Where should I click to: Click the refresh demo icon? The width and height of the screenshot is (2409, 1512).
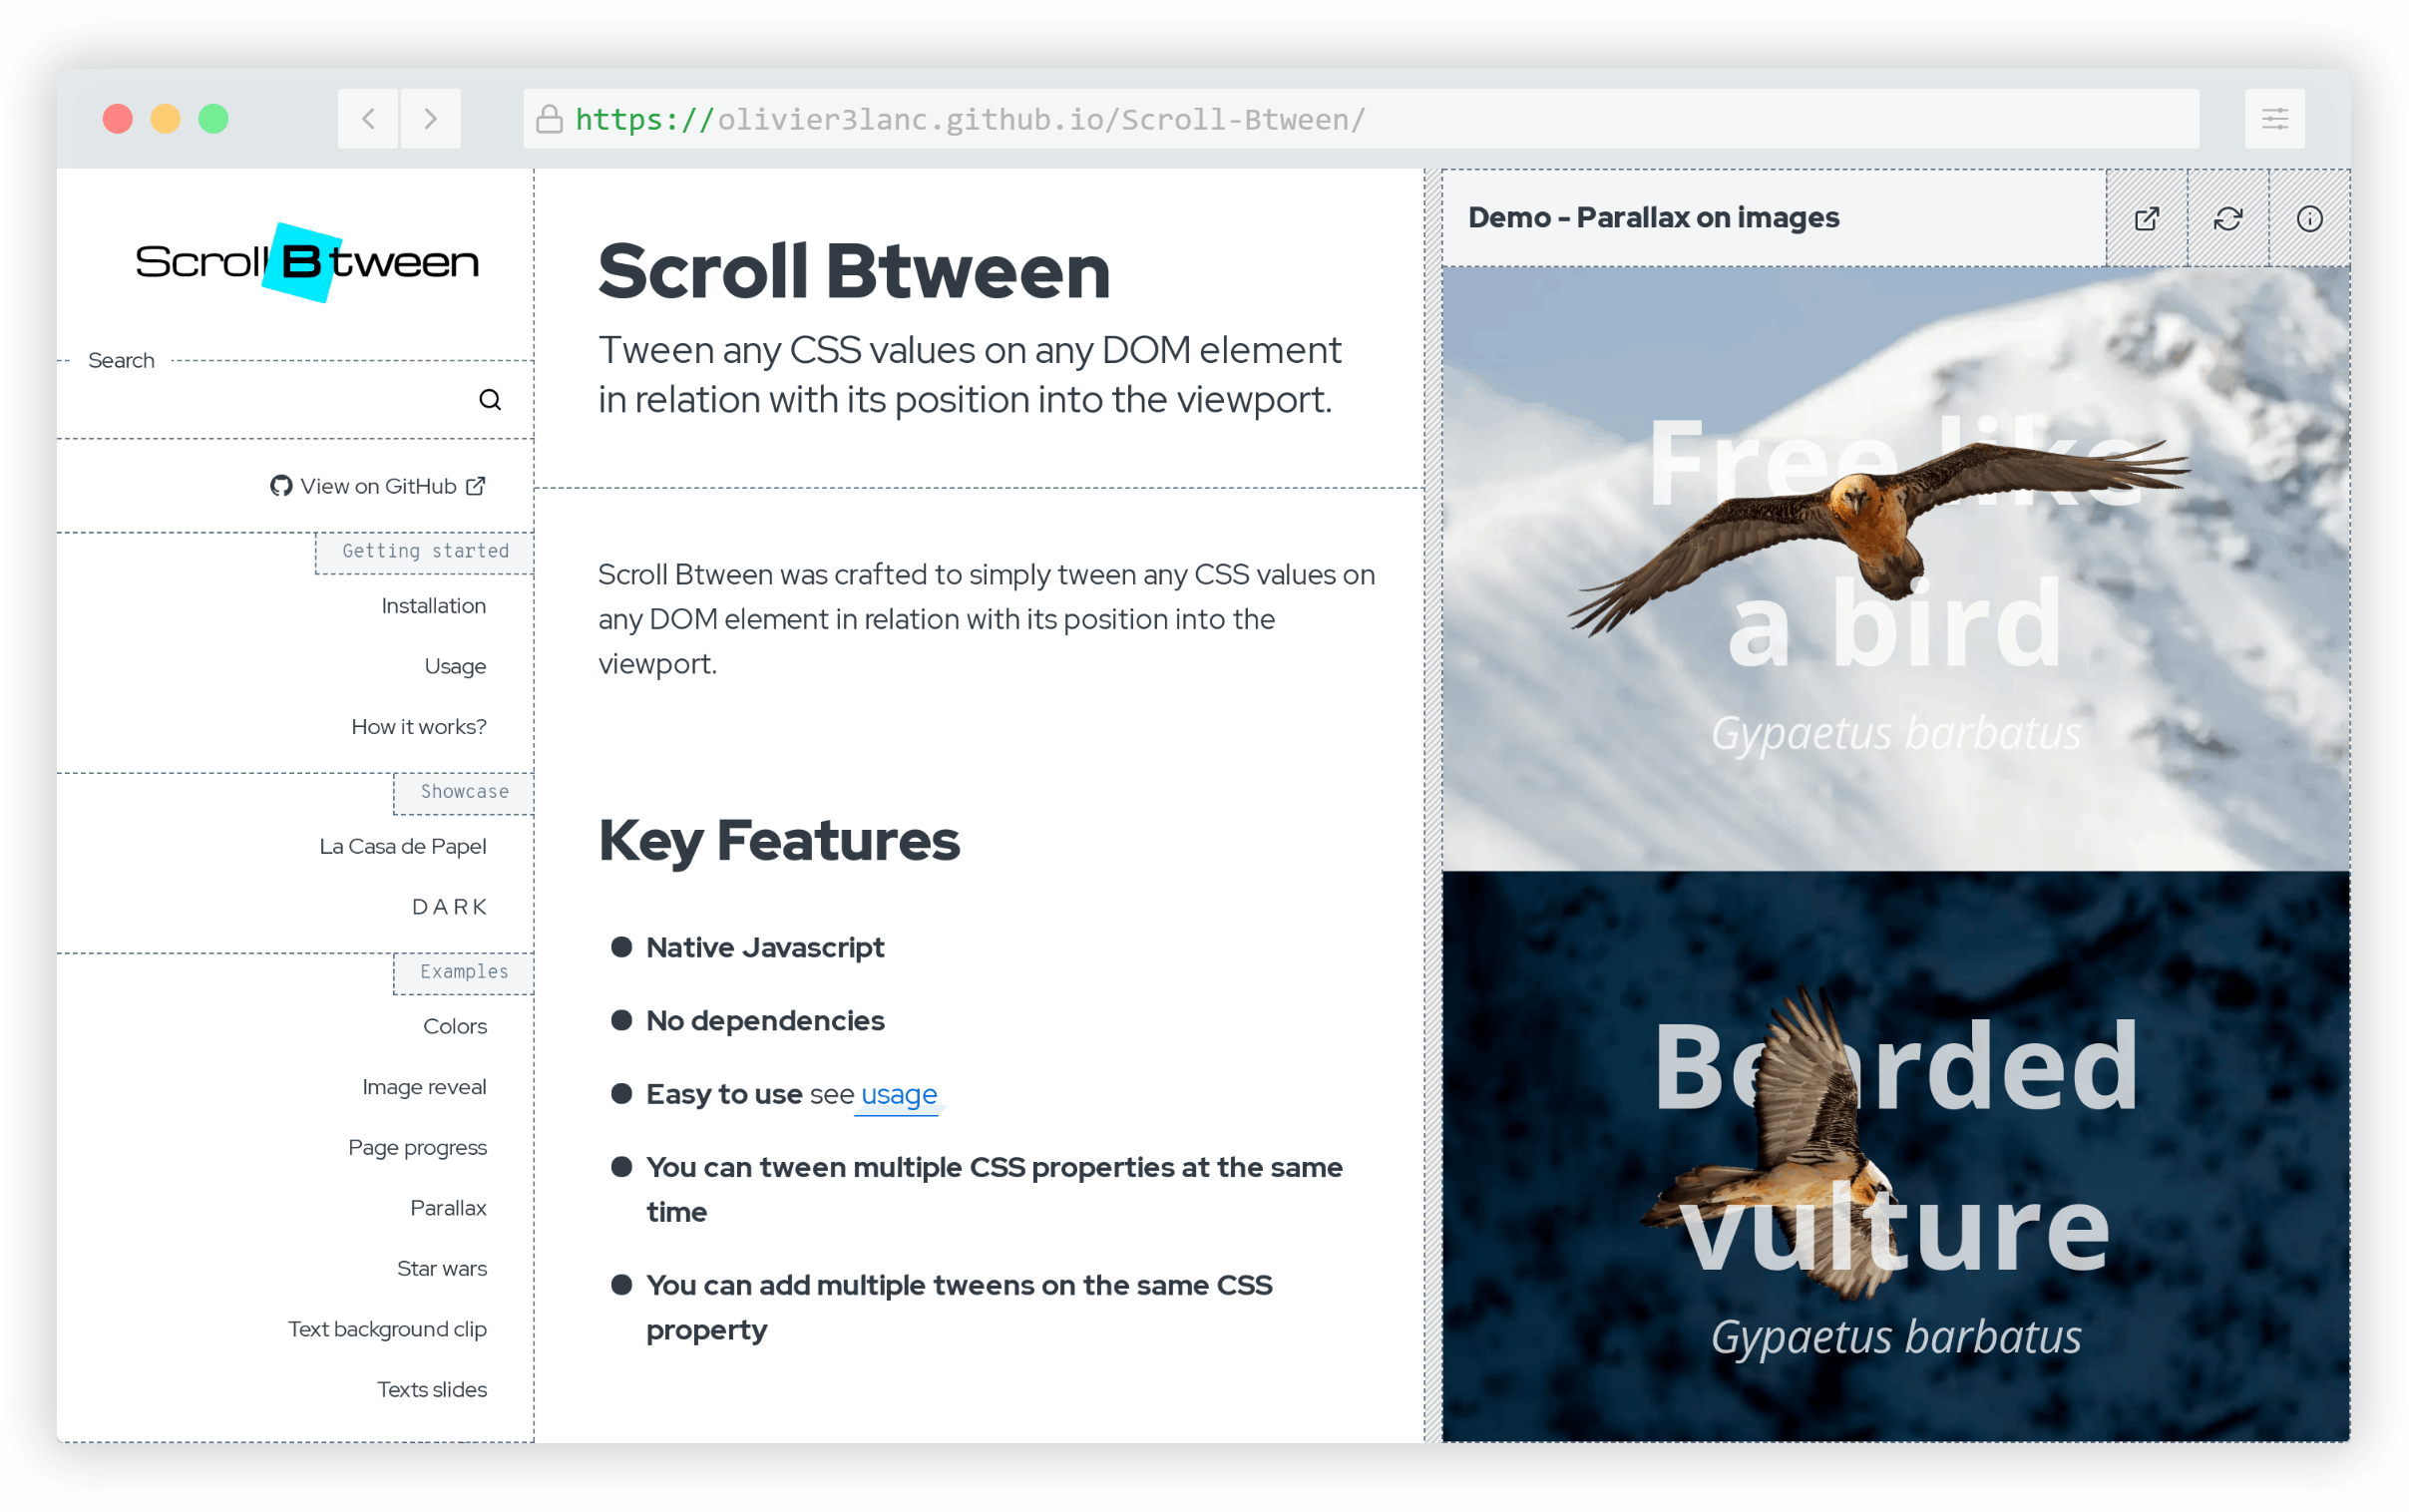(2227, 219)
